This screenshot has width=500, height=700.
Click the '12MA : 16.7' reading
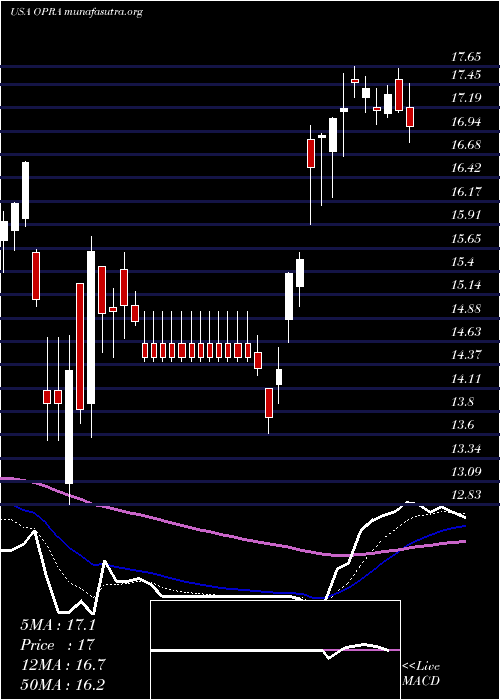click(x=63, y=665)
